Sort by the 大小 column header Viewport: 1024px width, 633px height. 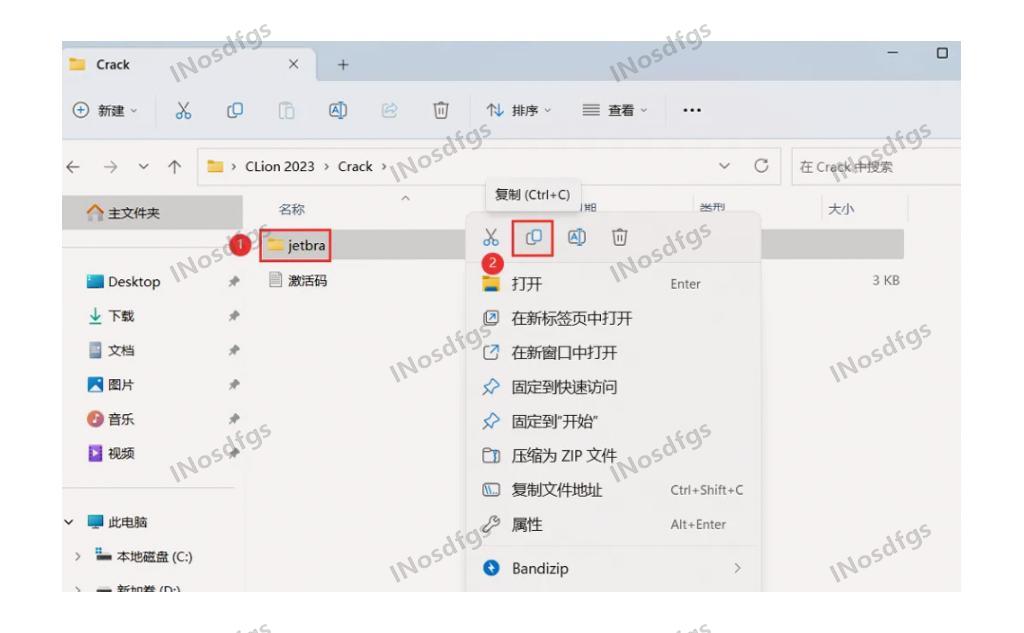coord(840,209)
